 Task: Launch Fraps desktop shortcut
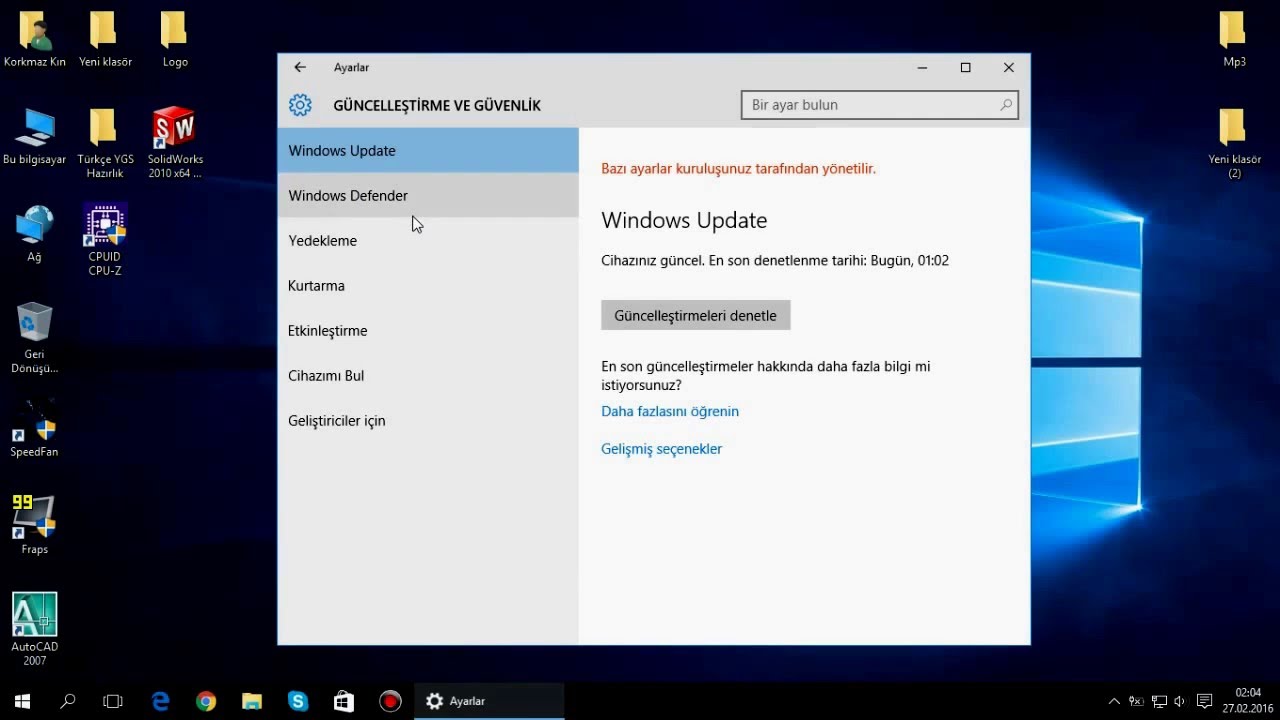[x=34, y=525]
